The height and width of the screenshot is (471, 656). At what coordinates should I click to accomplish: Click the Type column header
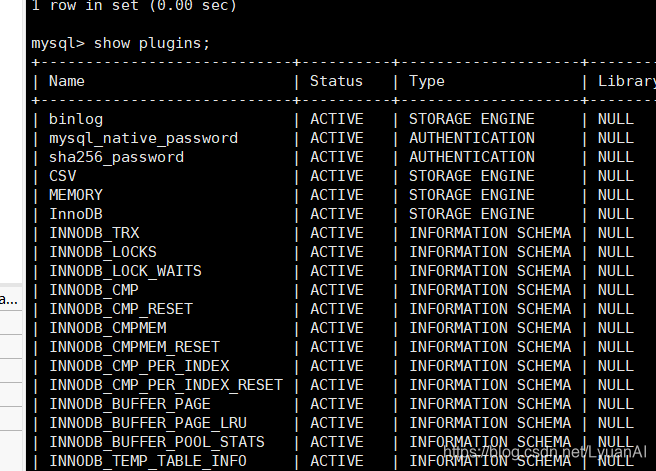427,81
